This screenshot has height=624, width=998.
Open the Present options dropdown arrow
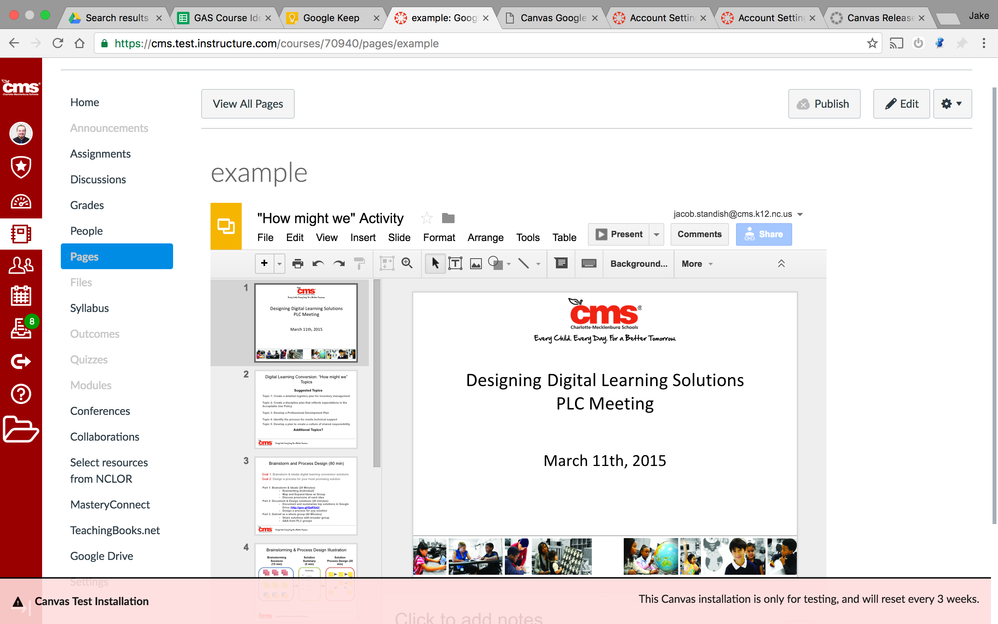(x=656, y=234)
